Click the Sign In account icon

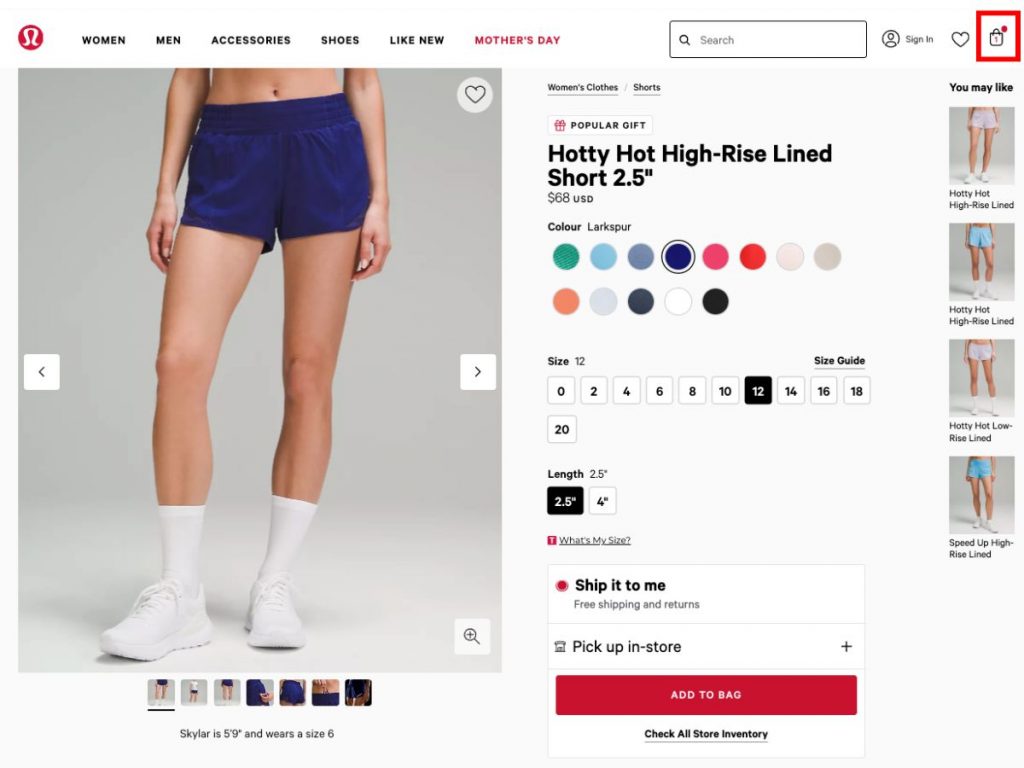pyautogui.click(x=891, y=39)
